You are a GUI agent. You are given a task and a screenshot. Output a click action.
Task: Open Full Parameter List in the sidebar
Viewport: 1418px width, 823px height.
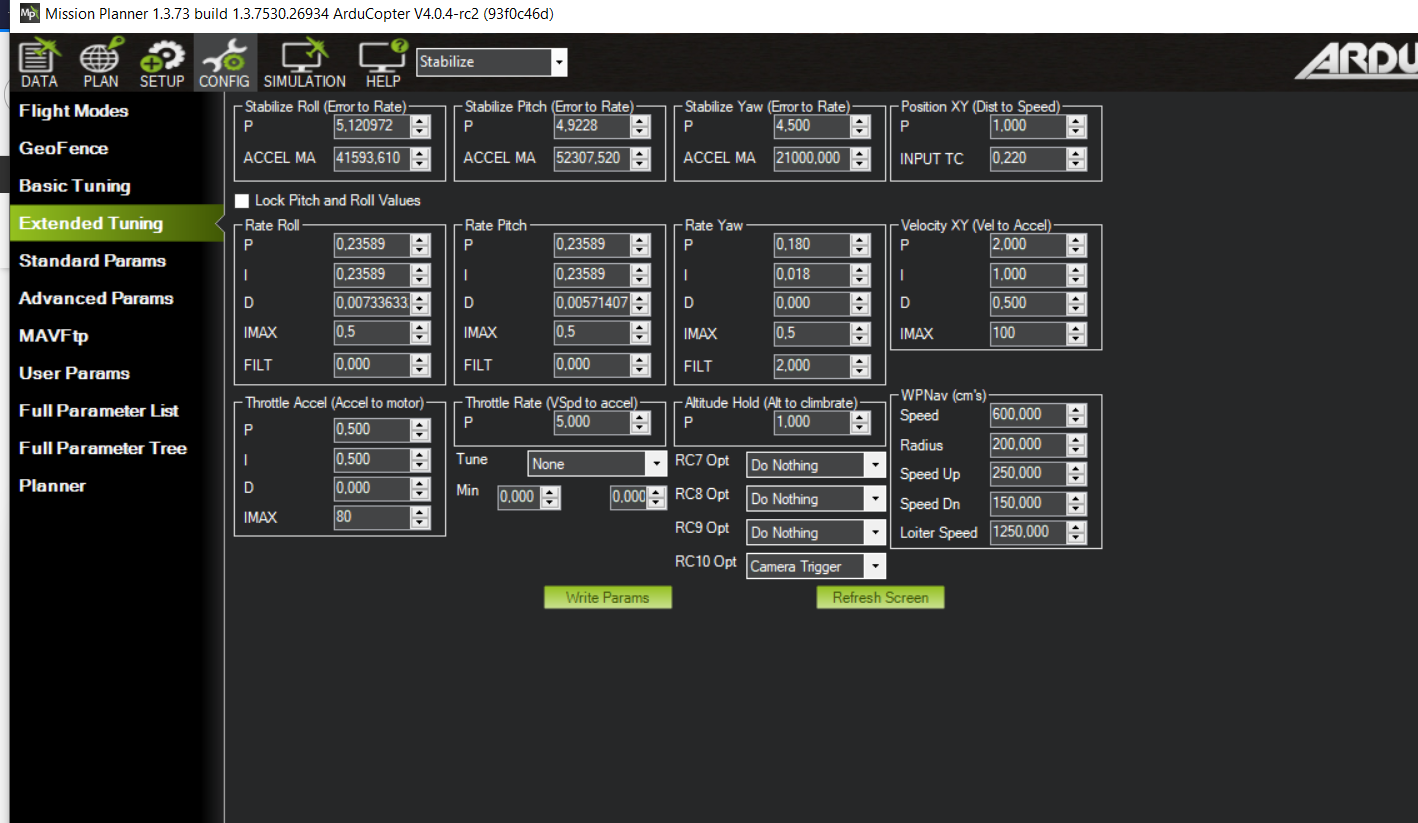99,411
